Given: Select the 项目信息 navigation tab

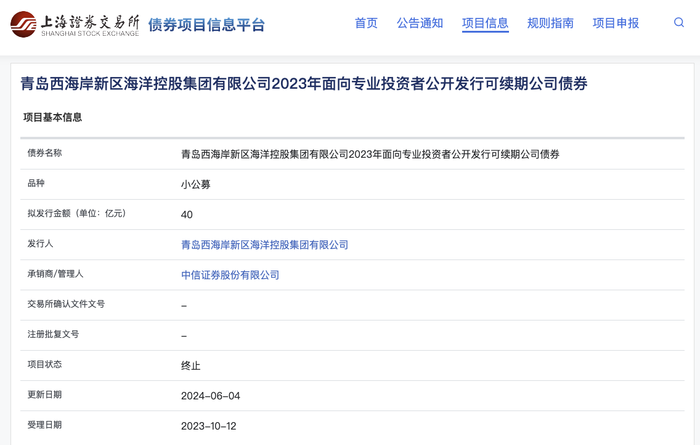Looking at the screenshot, I should pyautogui.click(x=485, y=23).
